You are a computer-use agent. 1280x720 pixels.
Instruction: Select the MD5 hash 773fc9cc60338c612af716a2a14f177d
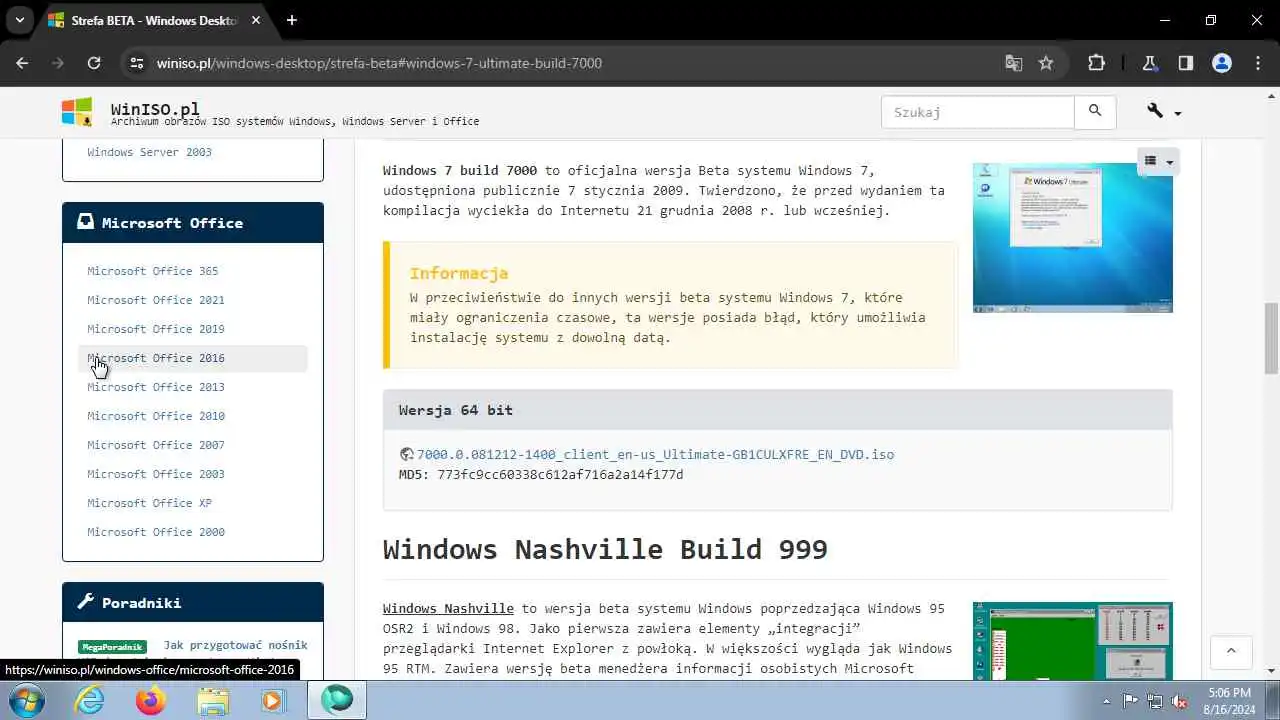pos(560,474)
